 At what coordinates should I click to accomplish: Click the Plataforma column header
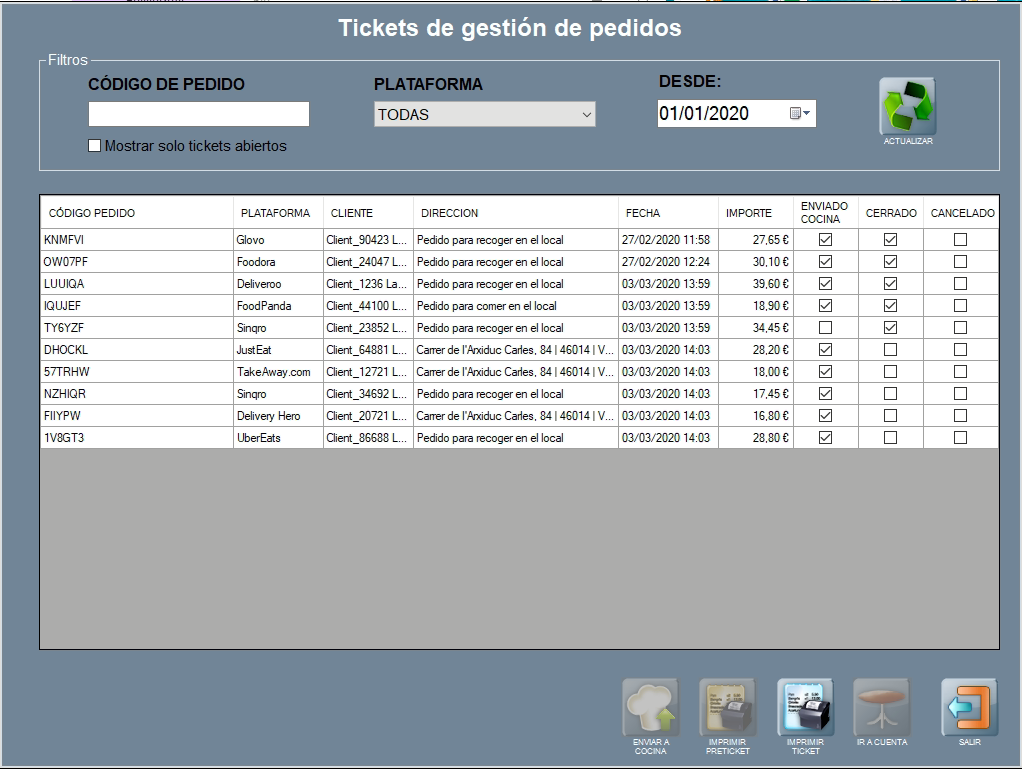(275, 213)
